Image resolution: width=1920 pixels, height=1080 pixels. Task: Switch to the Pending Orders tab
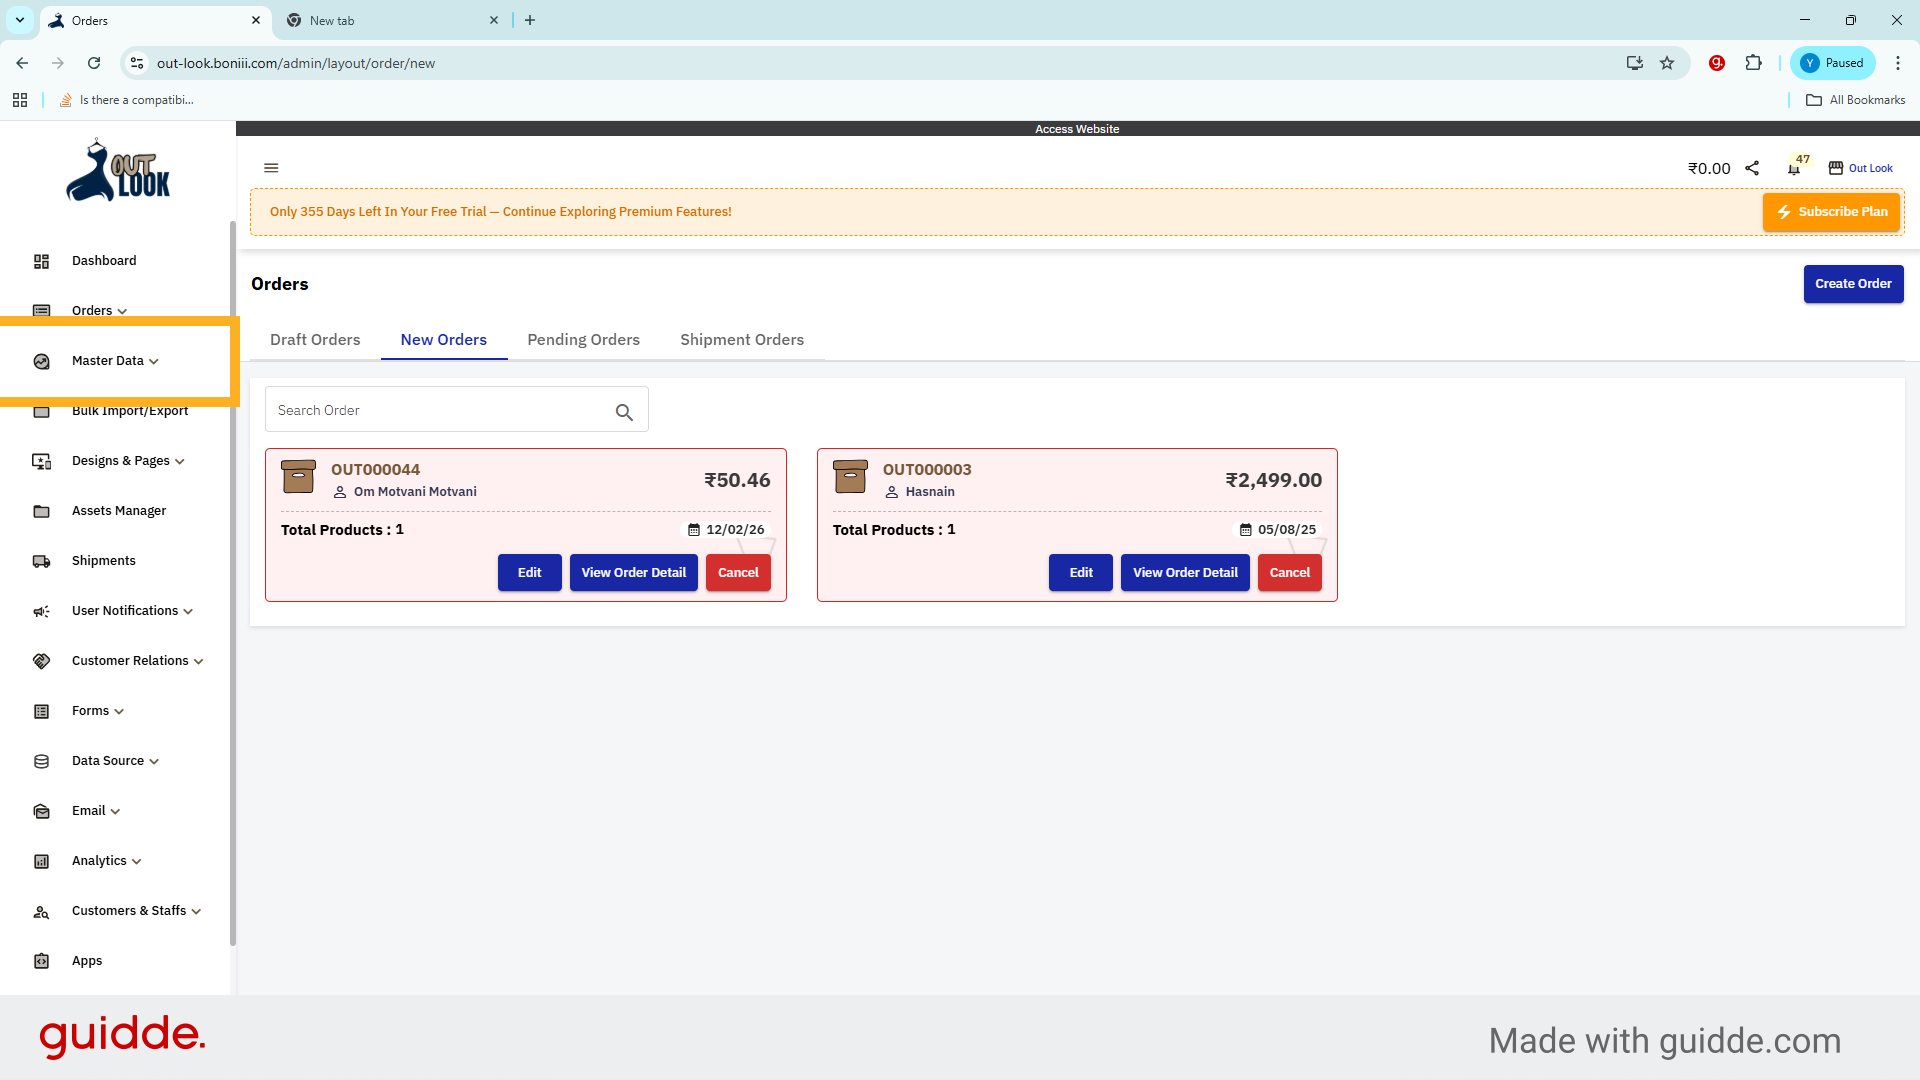(583, 340)
